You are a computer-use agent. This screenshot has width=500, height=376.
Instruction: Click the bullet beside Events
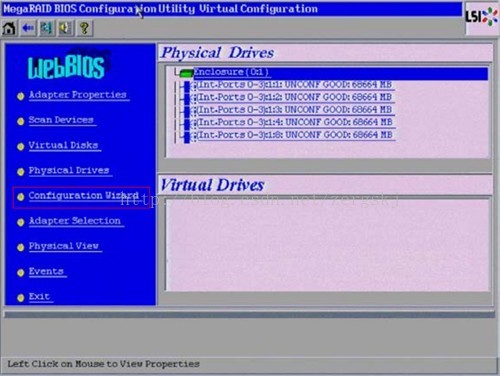pos(21,273)
